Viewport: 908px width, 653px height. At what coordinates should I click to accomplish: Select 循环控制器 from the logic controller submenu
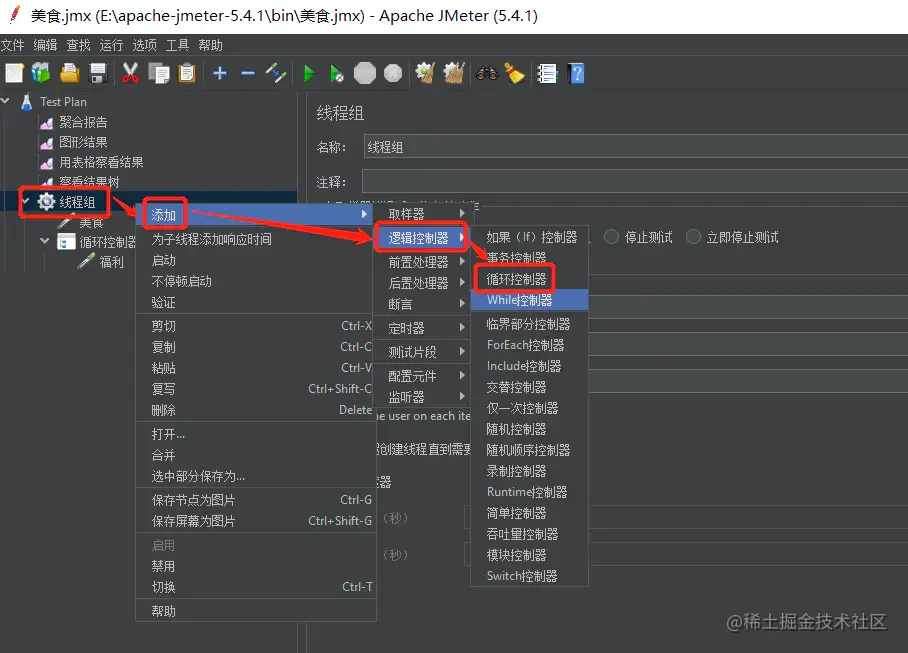click(x=529, y=279)
